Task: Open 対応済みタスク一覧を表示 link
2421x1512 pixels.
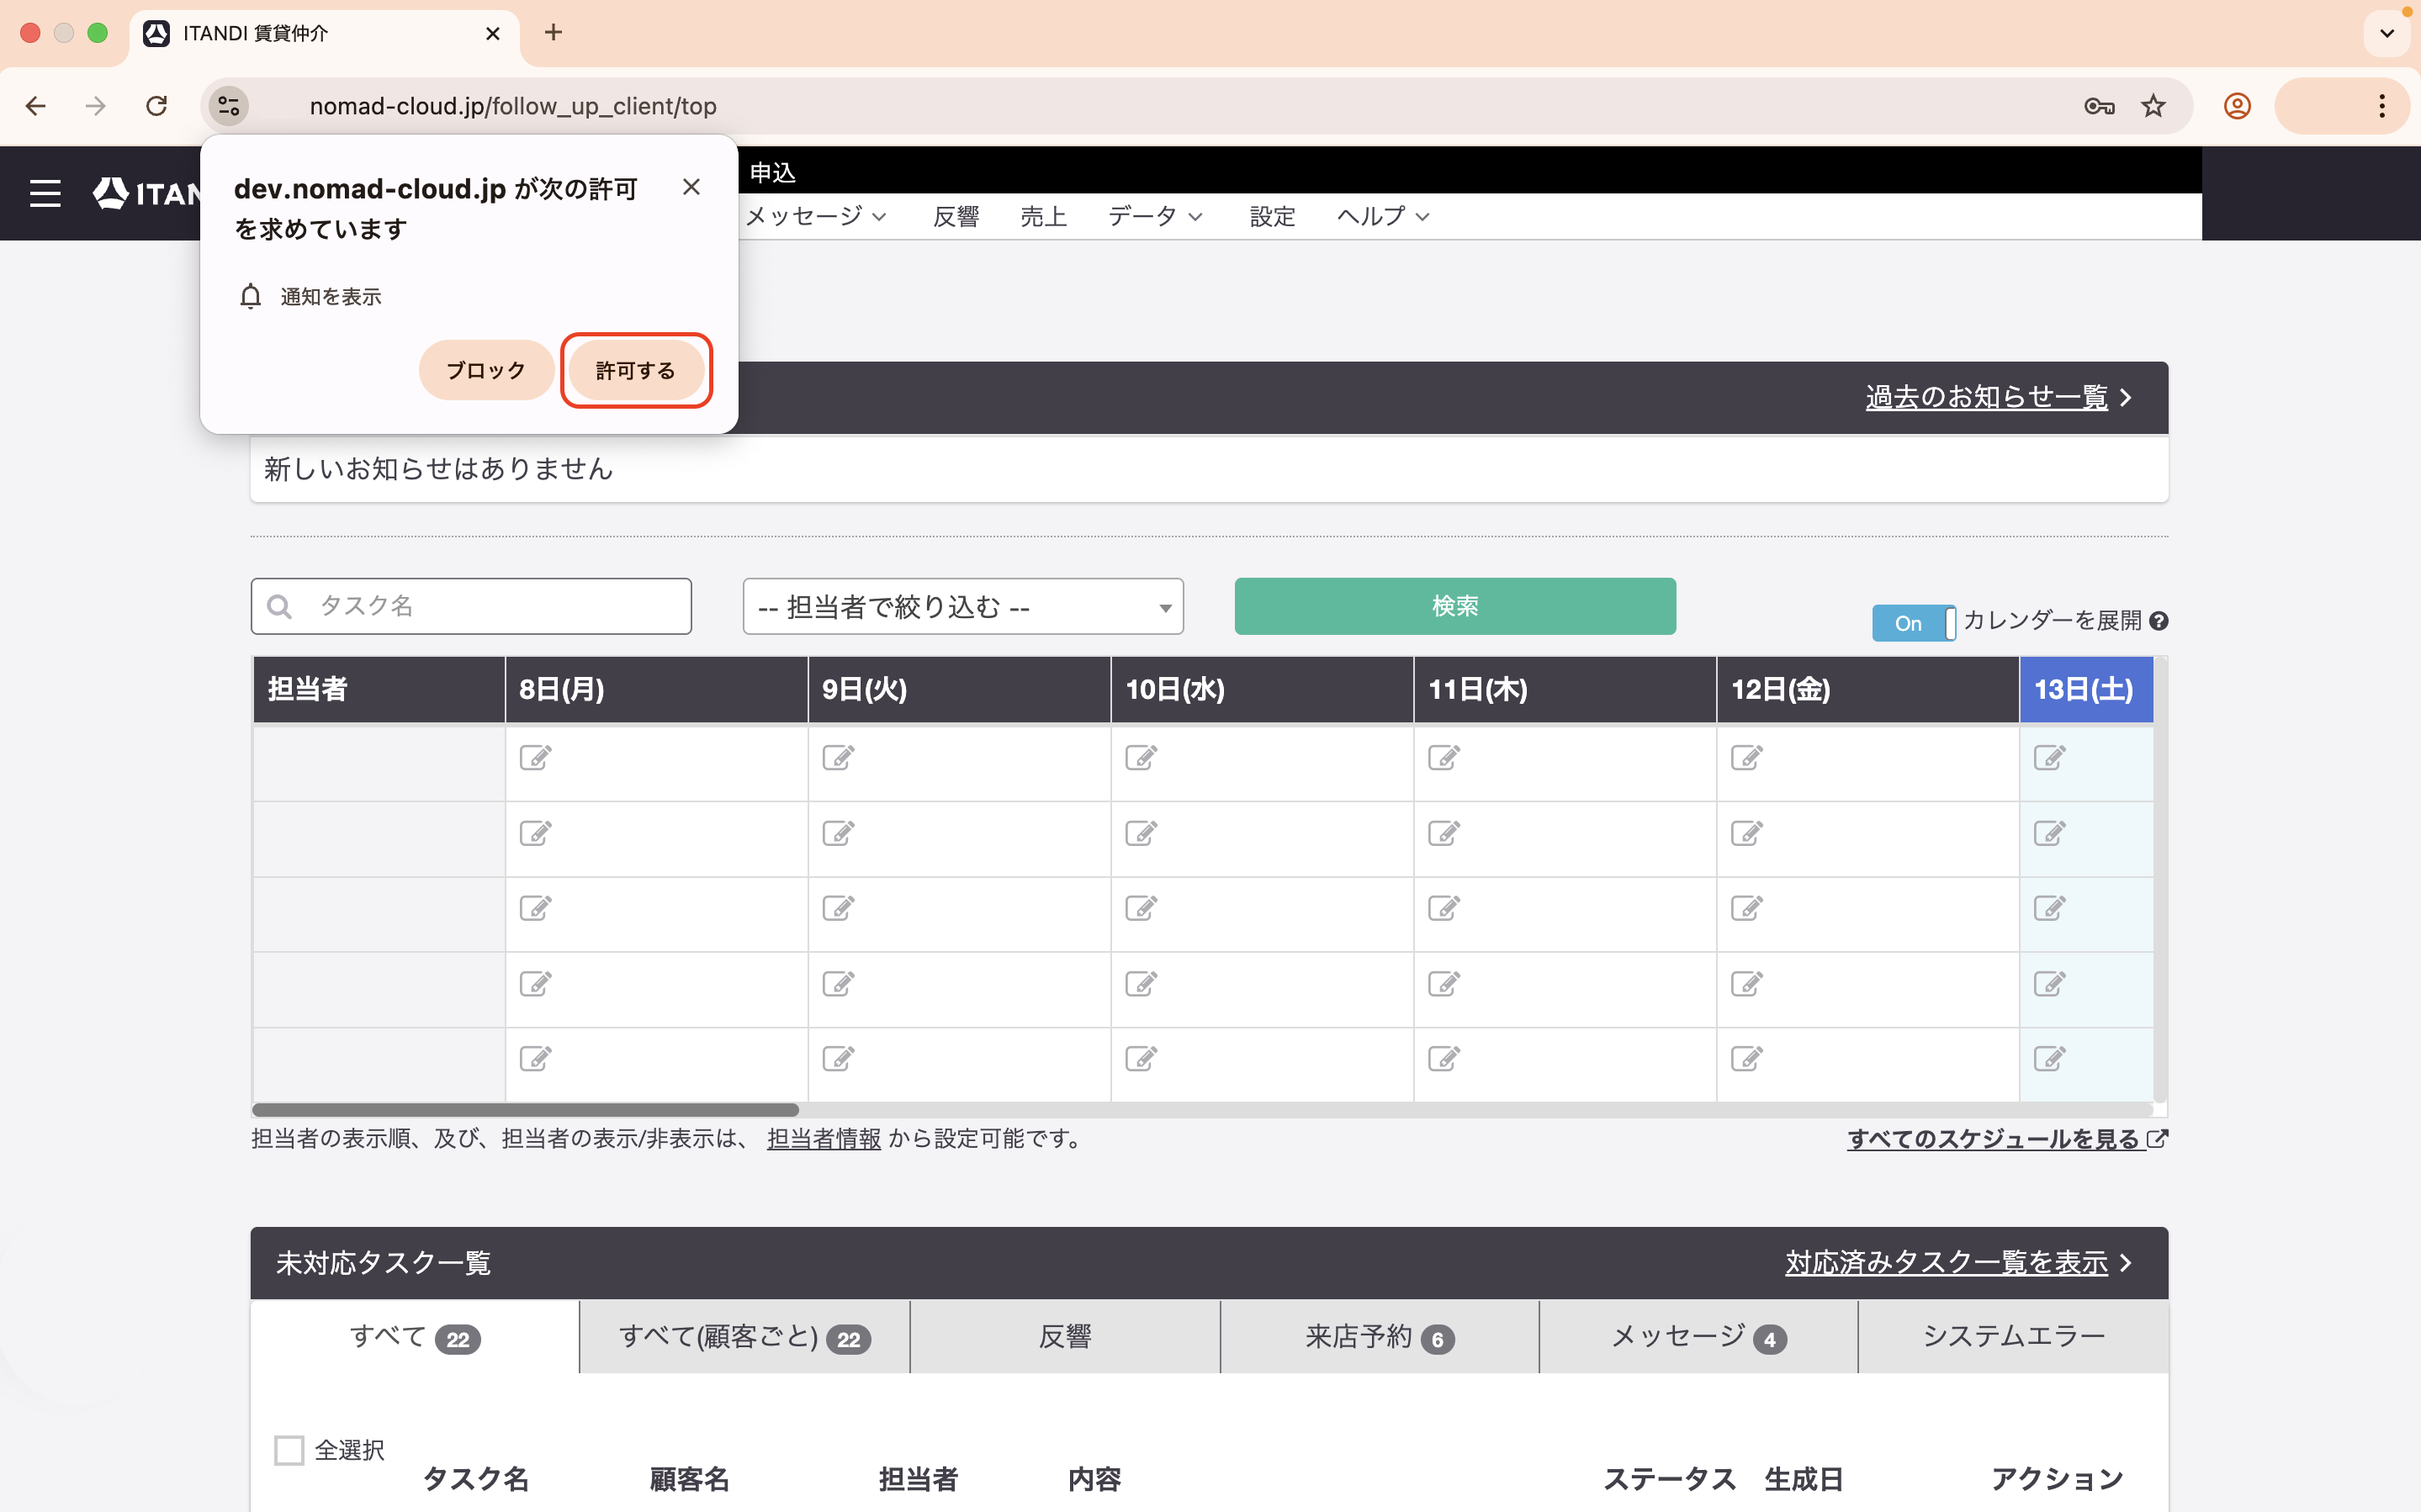Action: [x=1958, y=1262]
